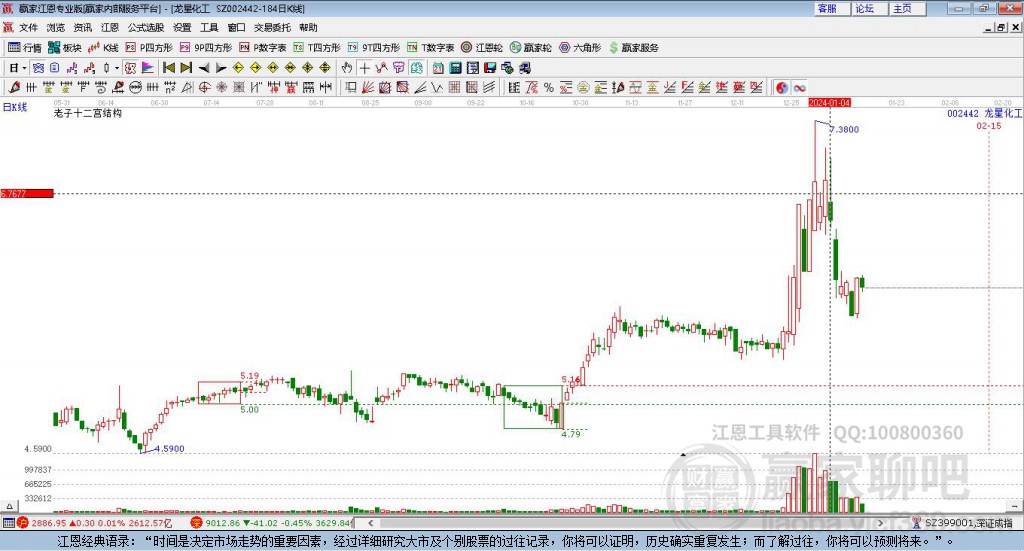Screen dimensions: 1024x551
Task: Step left with the black left arrow
Action: tap(204, 68)
